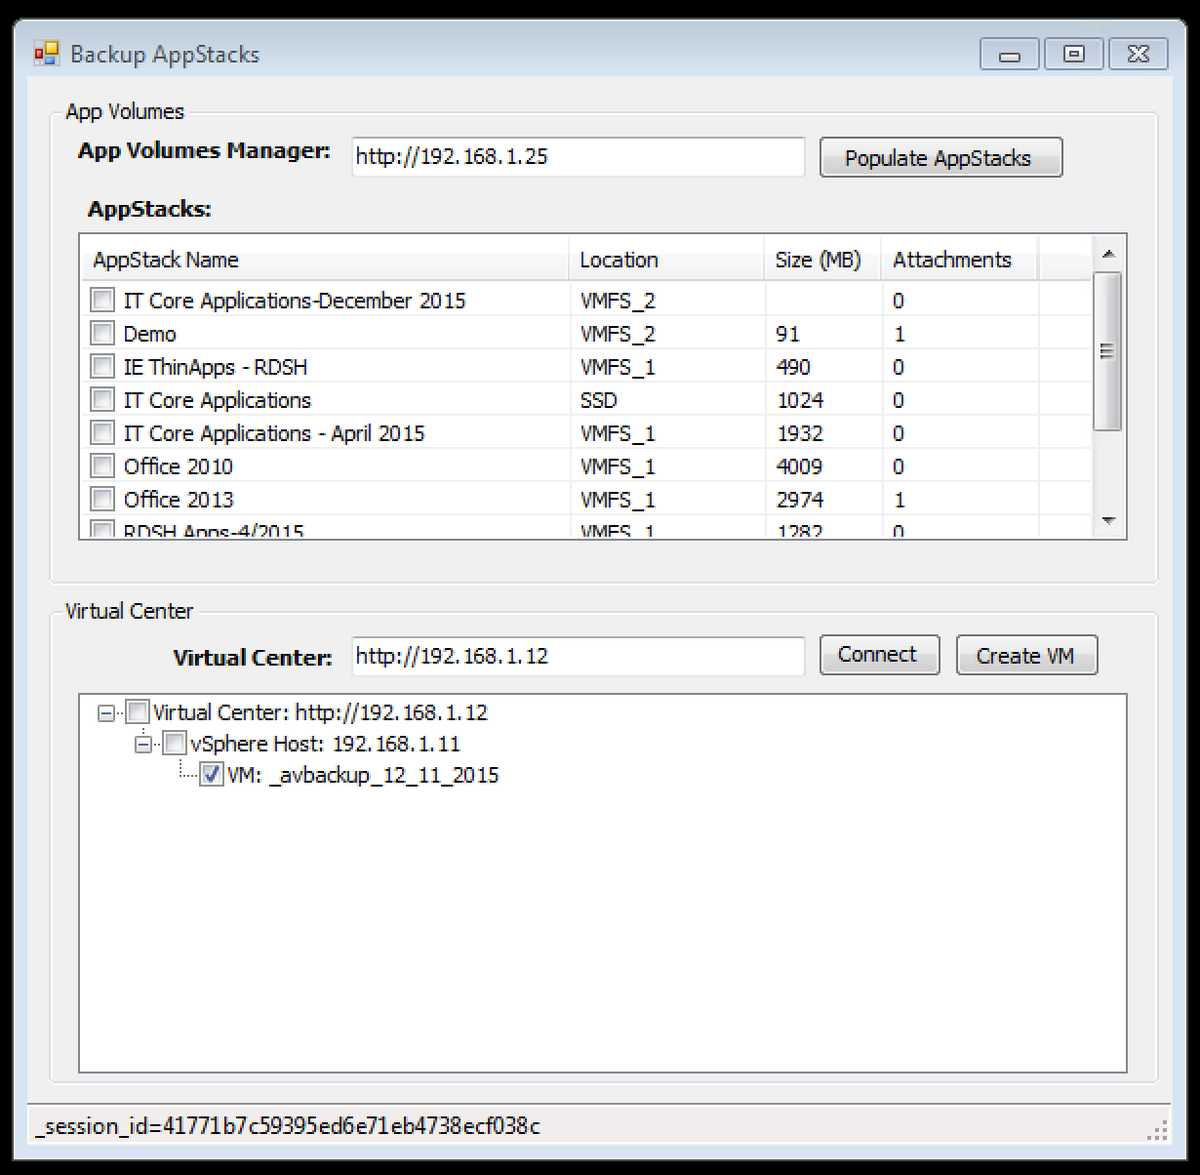
Task: Check the Virtual Center tree node checkbox
Action: [x=137, y=712]
